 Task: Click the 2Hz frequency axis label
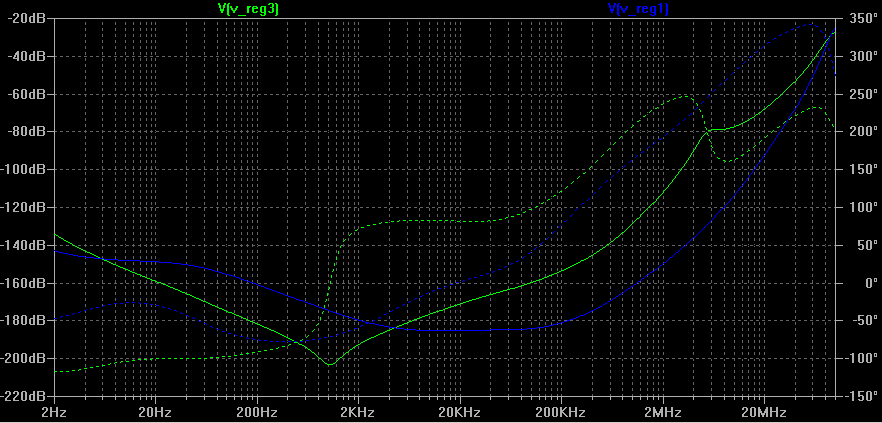point(55,413)
